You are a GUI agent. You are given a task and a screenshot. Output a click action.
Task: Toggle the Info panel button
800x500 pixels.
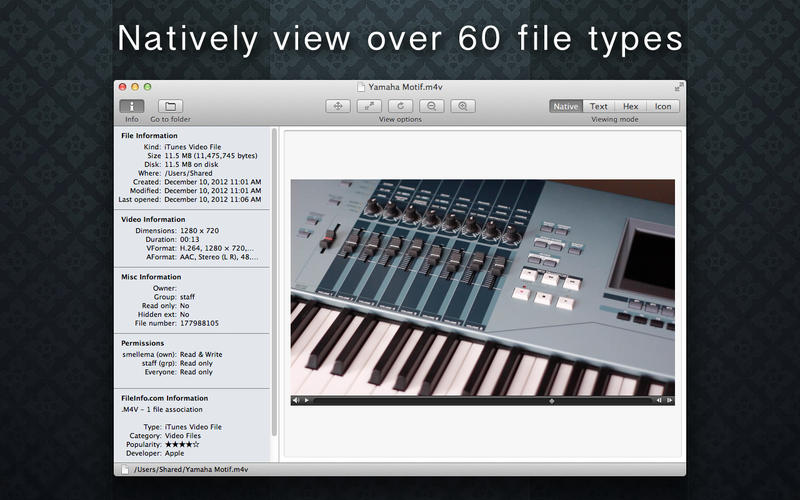click(x=132, y=106)
